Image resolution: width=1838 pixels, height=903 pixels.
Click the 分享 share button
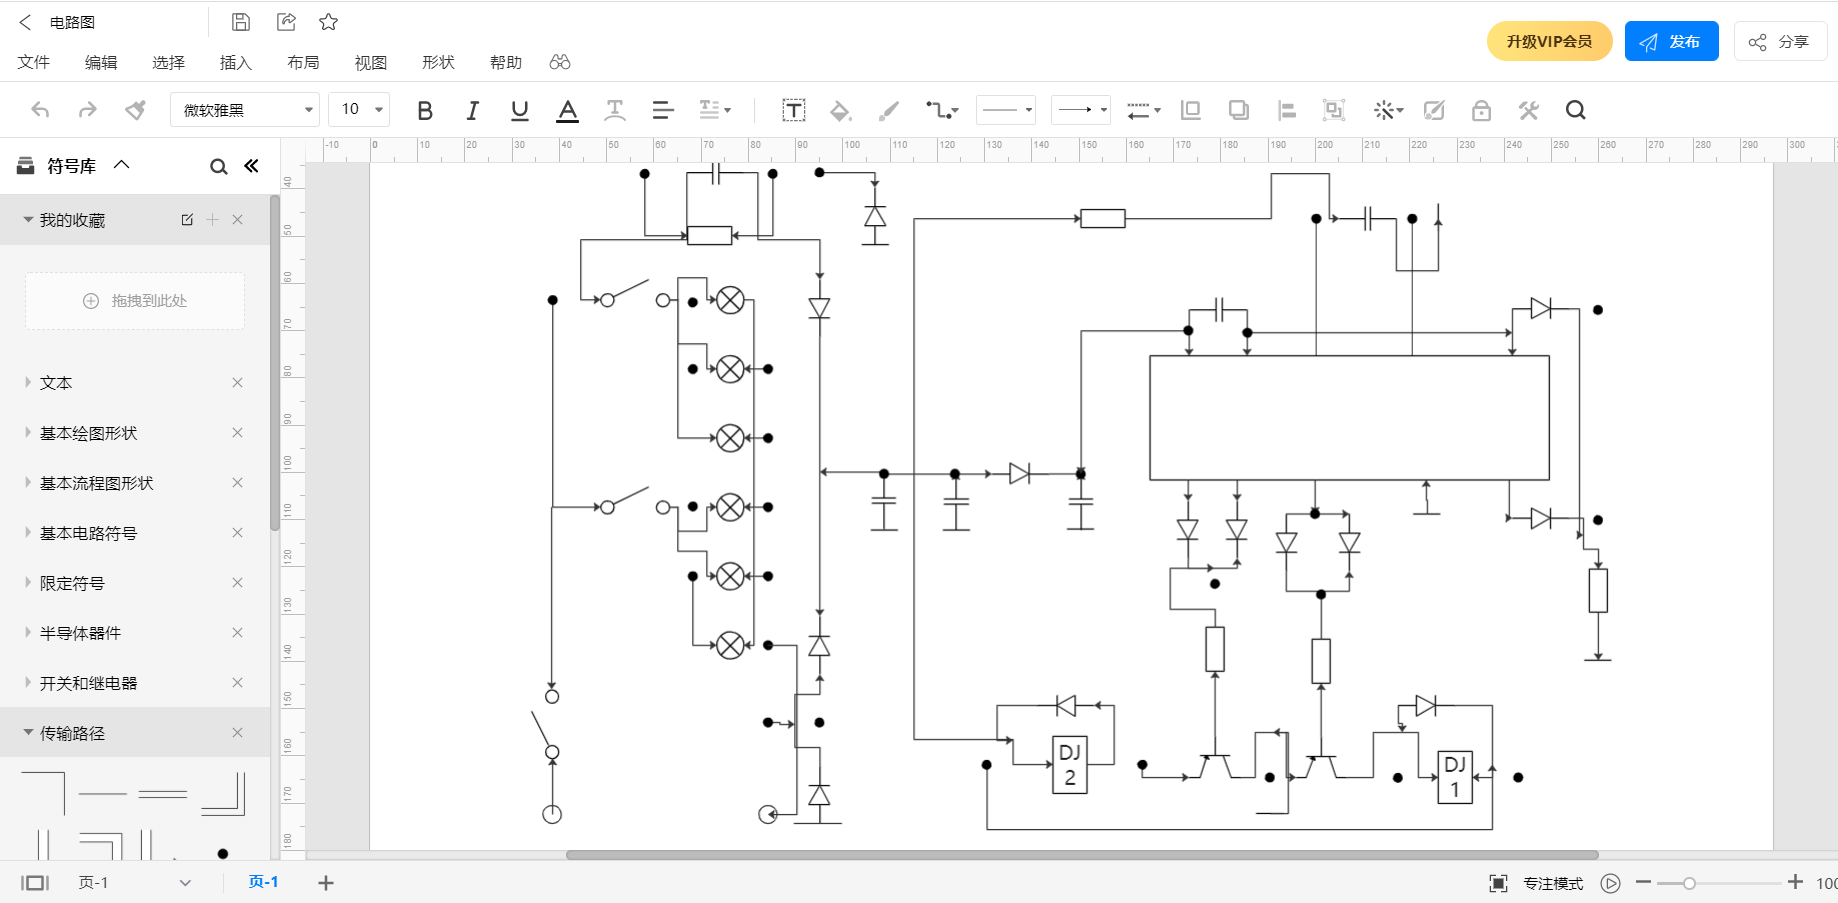(1780, 41)
